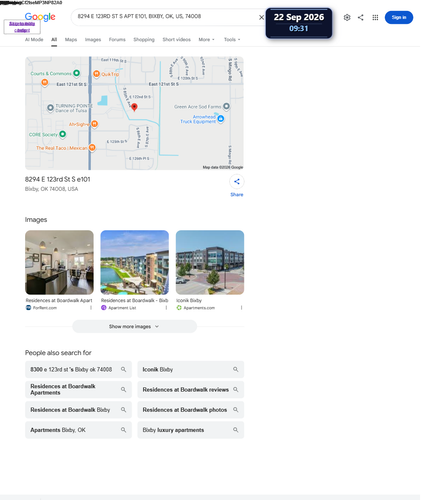Screen dimensions: 425x500
Task: Expand the More dropdown
Action: (206, 39)
